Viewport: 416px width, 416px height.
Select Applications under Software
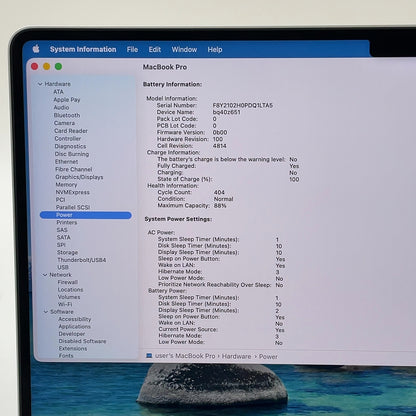click(x=75, y=326)
